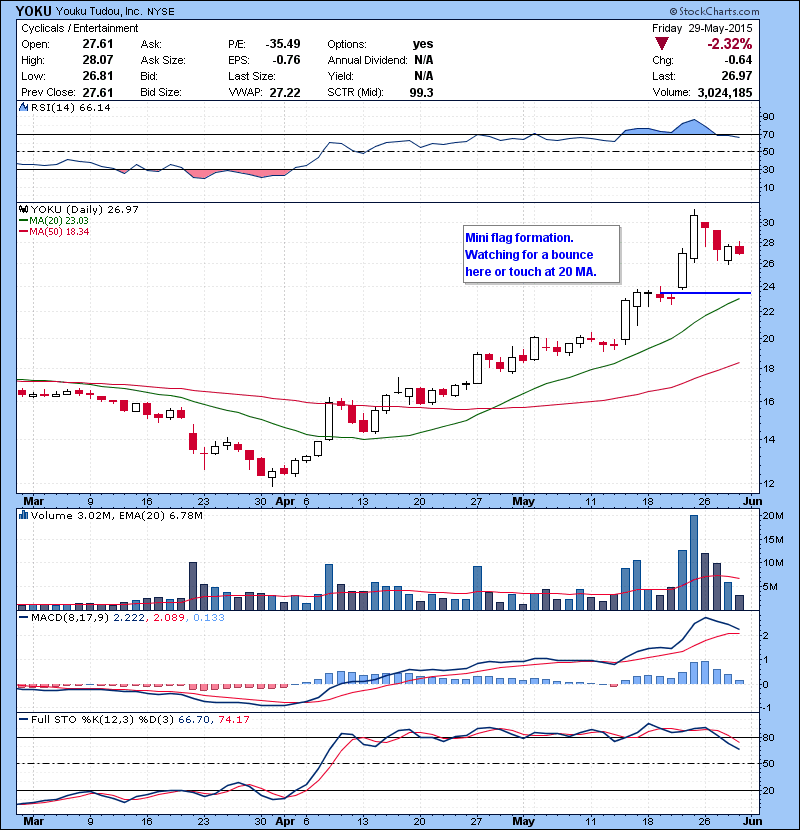
Task: Click the SCTR (Mid) value 99.3
Action: (421, 93)
